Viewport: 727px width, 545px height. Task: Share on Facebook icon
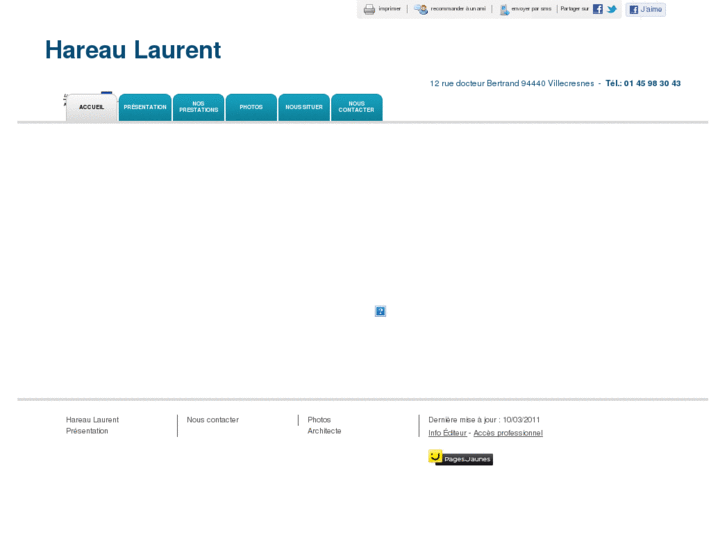598,9
